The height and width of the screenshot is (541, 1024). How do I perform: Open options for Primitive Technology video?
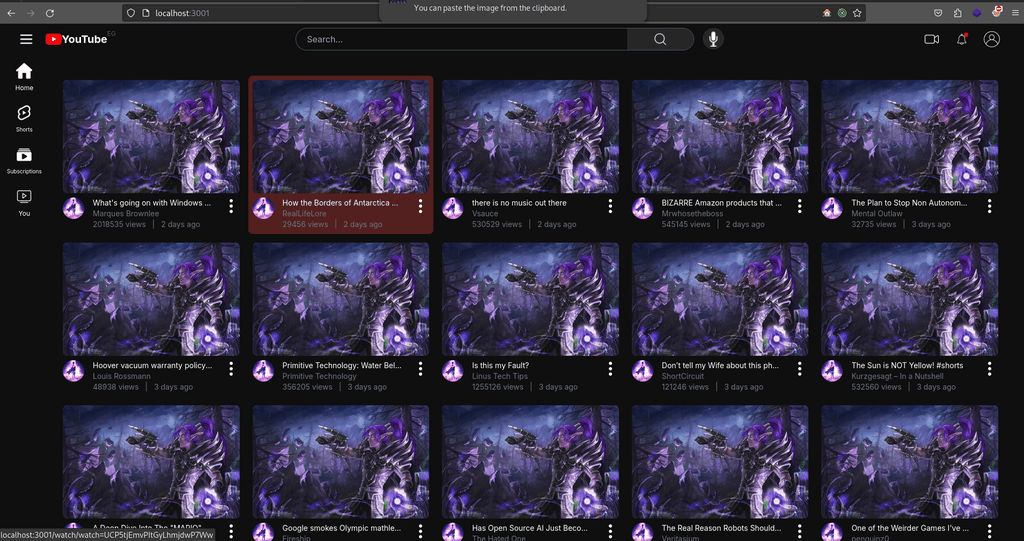click(x=421, y=369)
